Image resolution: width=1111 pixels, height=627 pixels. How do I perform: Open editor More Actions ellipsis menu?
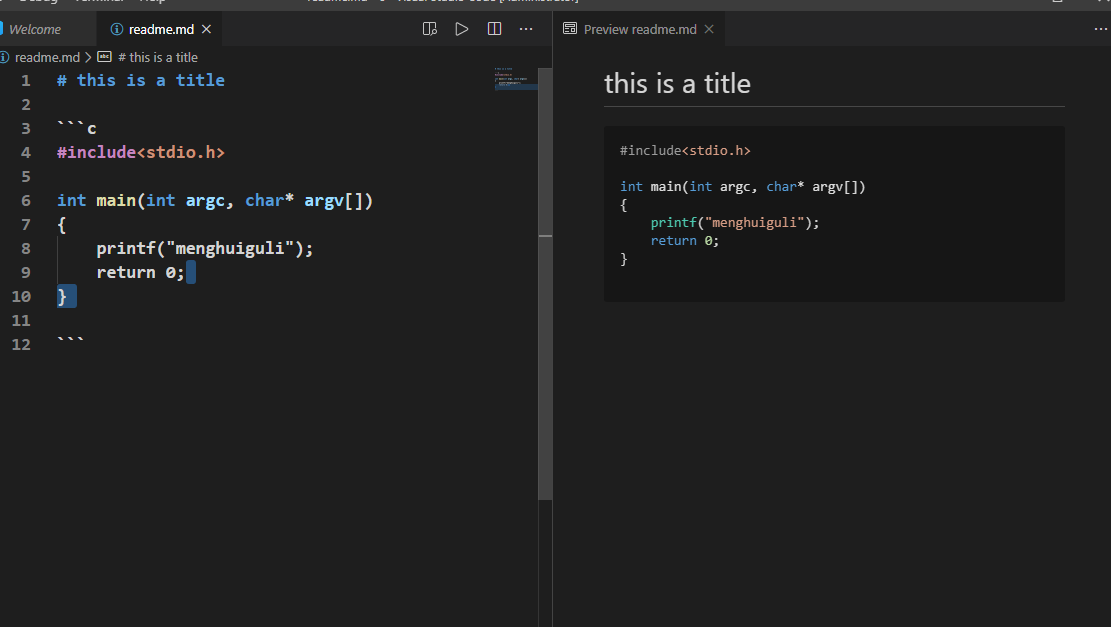526,29
